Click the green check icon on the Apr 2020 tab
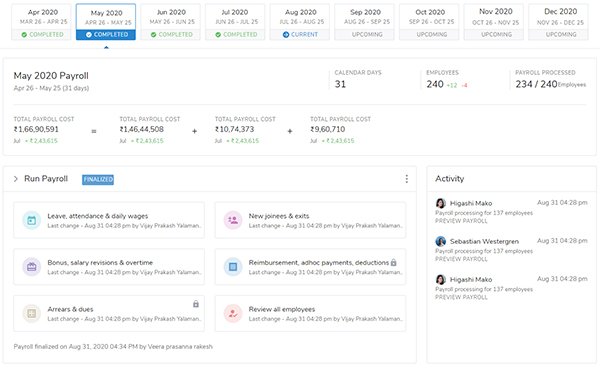The height and width of the screenshot is (370, 600). click(x=24, y=35)
